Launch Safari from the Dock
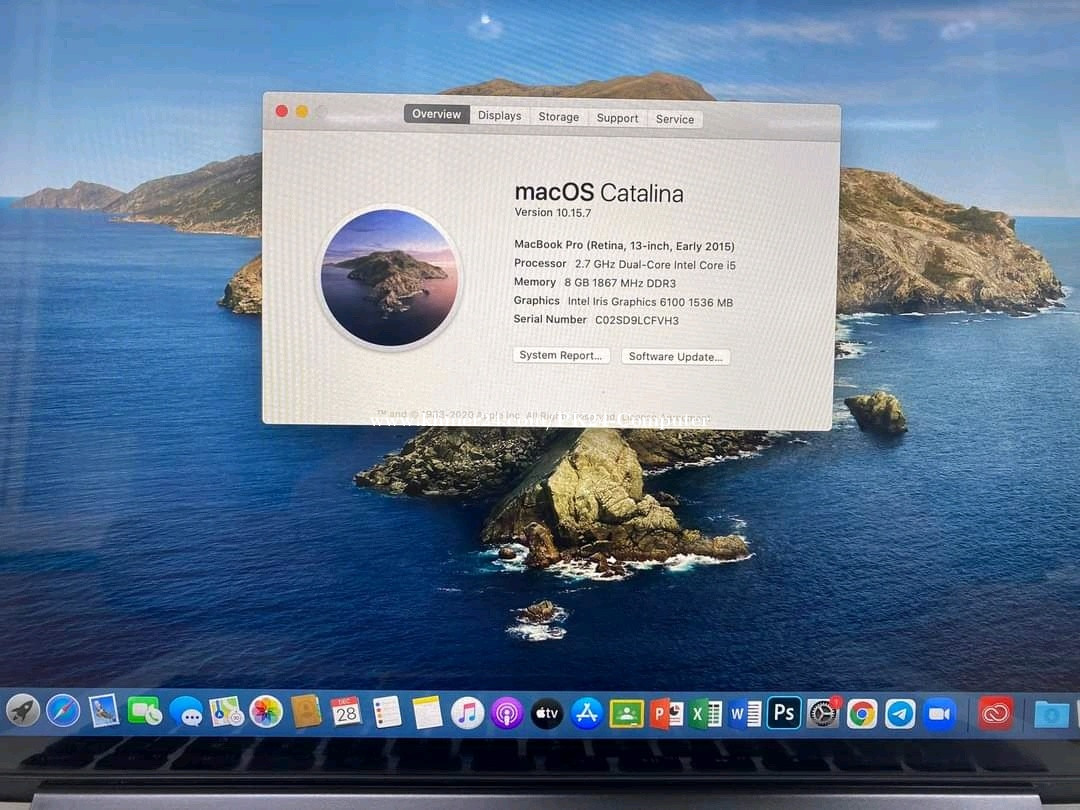Screen dimensions: 1080x810 tap(63, 711)
